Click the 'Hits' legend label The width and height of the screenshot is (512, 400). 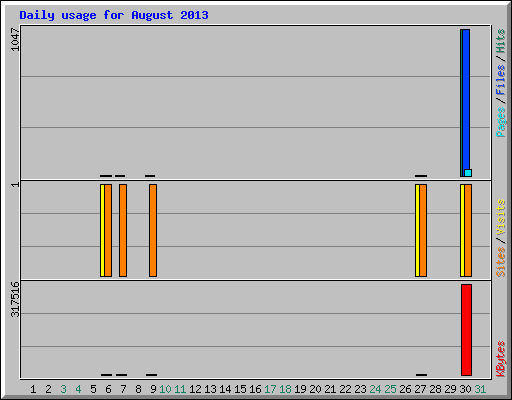500,41
